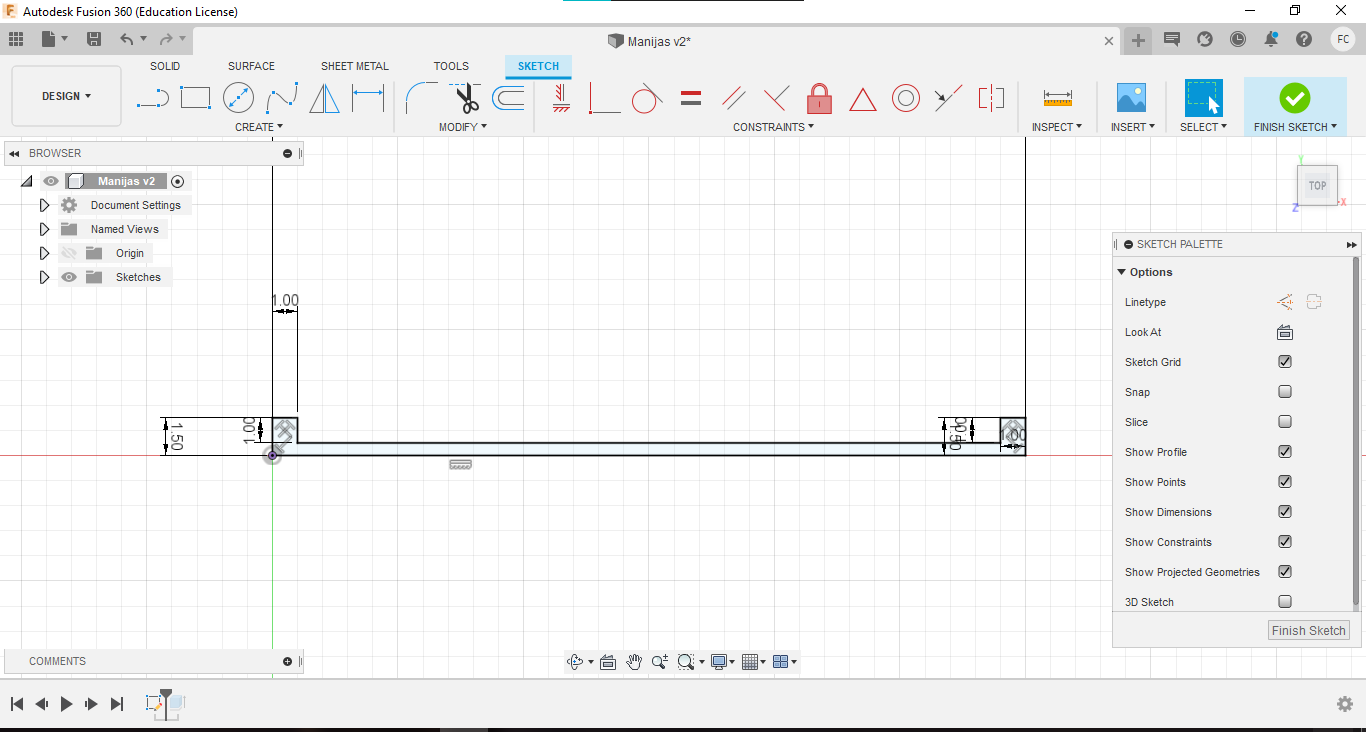Enable the 3D Sketch checkbox

tap(1285, 602)
